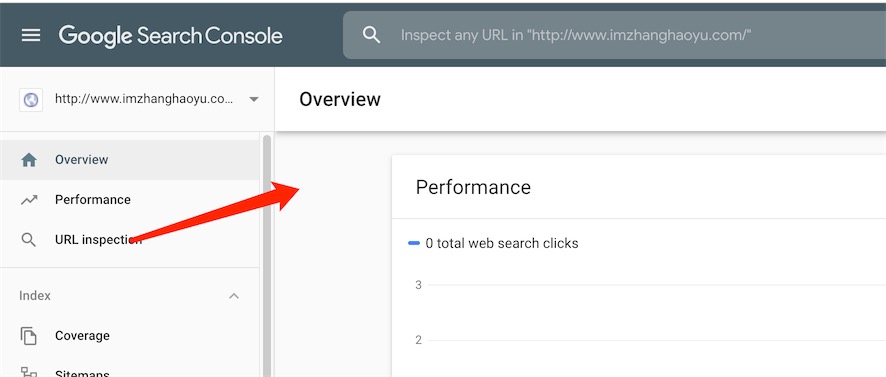This screenshot has height=377, width=886.
Task: Click the property globe icon
Action: [31, 99]
